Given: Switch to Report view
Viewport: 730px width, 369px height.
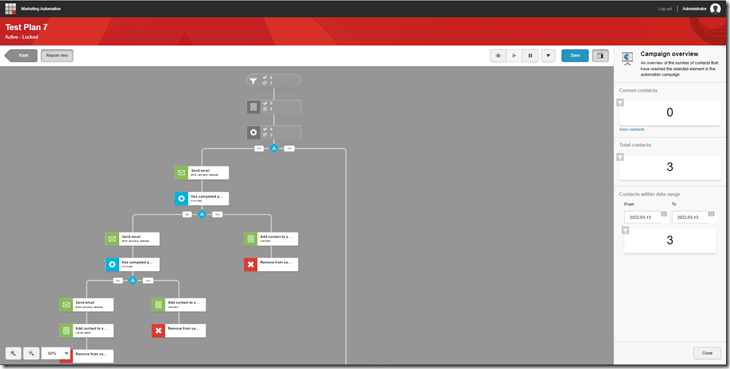Looking at the screenshot, I should 57,56.
